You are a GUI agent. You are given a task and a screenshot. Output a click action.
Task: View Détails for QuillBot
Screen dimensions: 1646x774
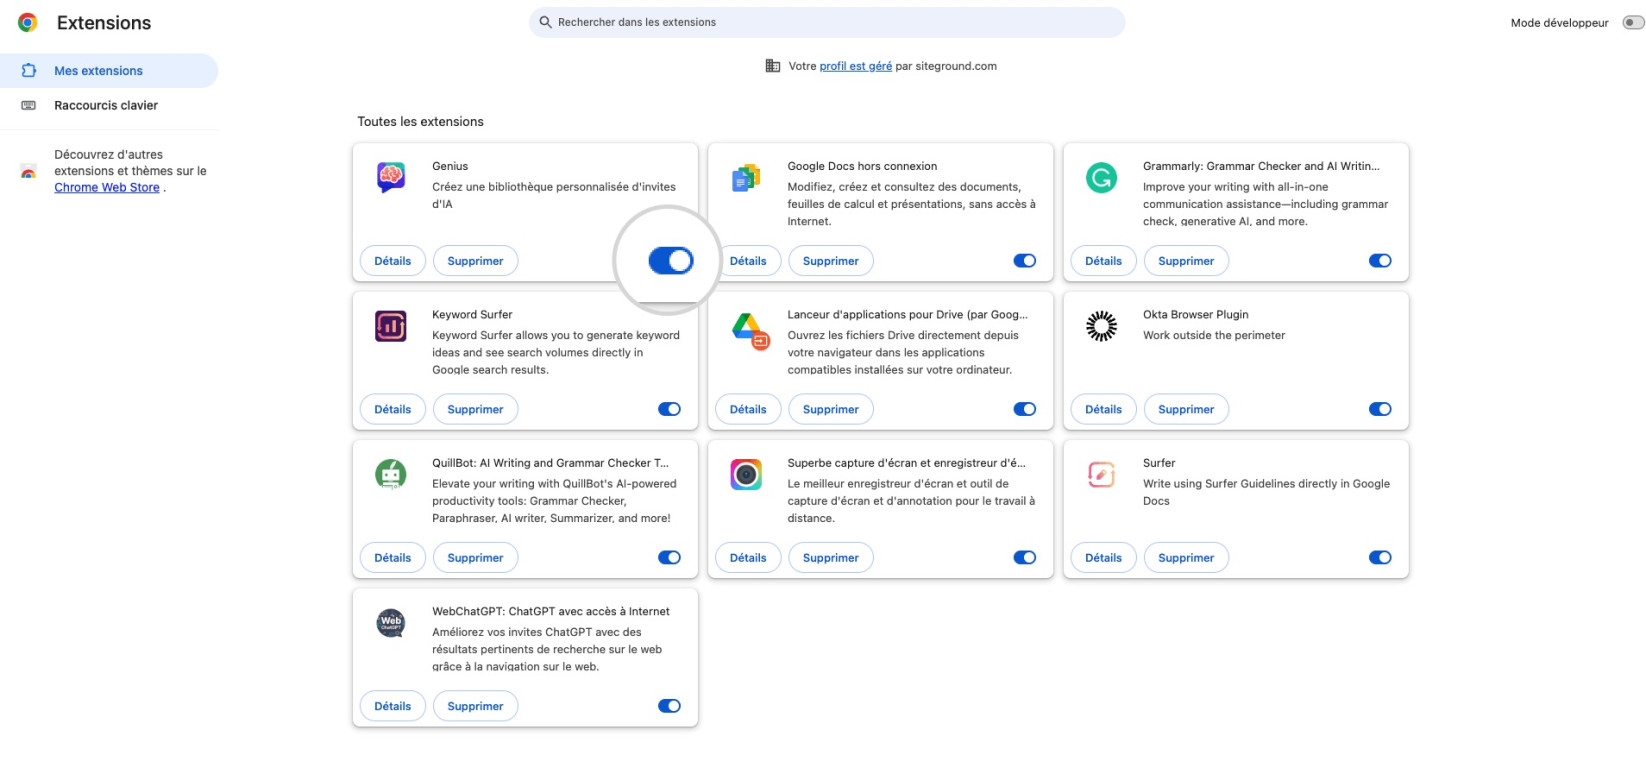tap(393, 558)
